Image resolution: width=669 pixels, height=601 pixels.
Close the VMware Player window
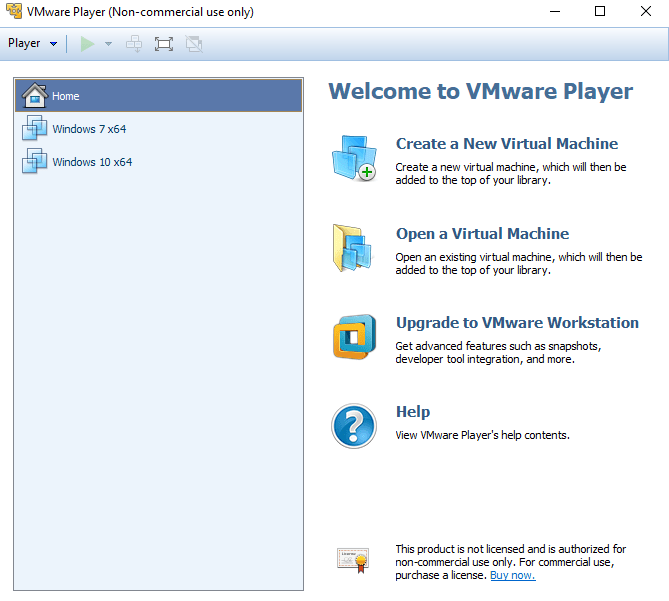pyautogui.click(x=646, y=12)
